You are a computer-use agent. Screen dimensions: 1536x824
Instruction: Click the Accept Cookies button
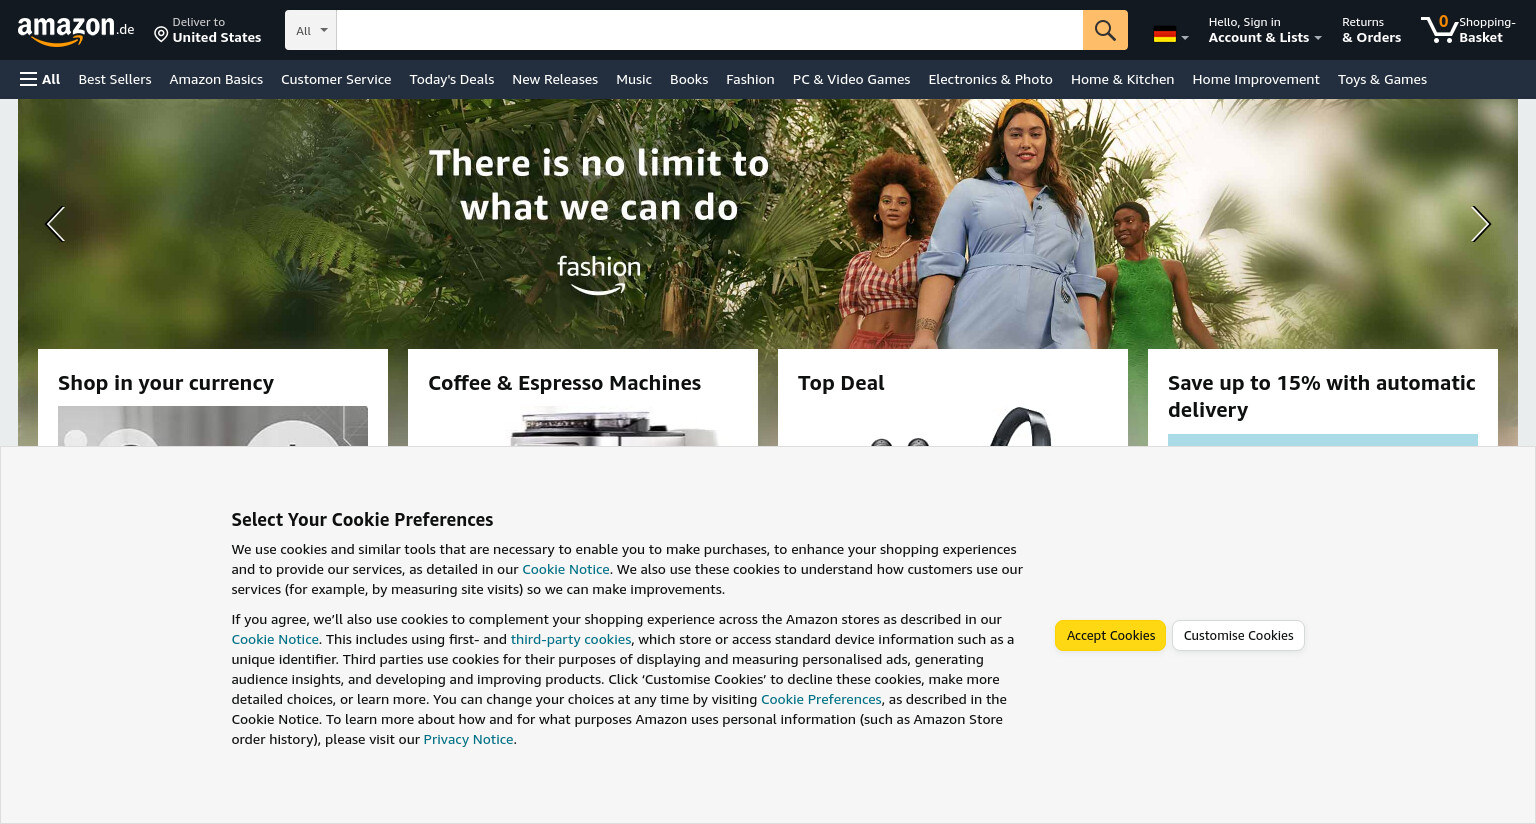click(x=1110, y=636)
